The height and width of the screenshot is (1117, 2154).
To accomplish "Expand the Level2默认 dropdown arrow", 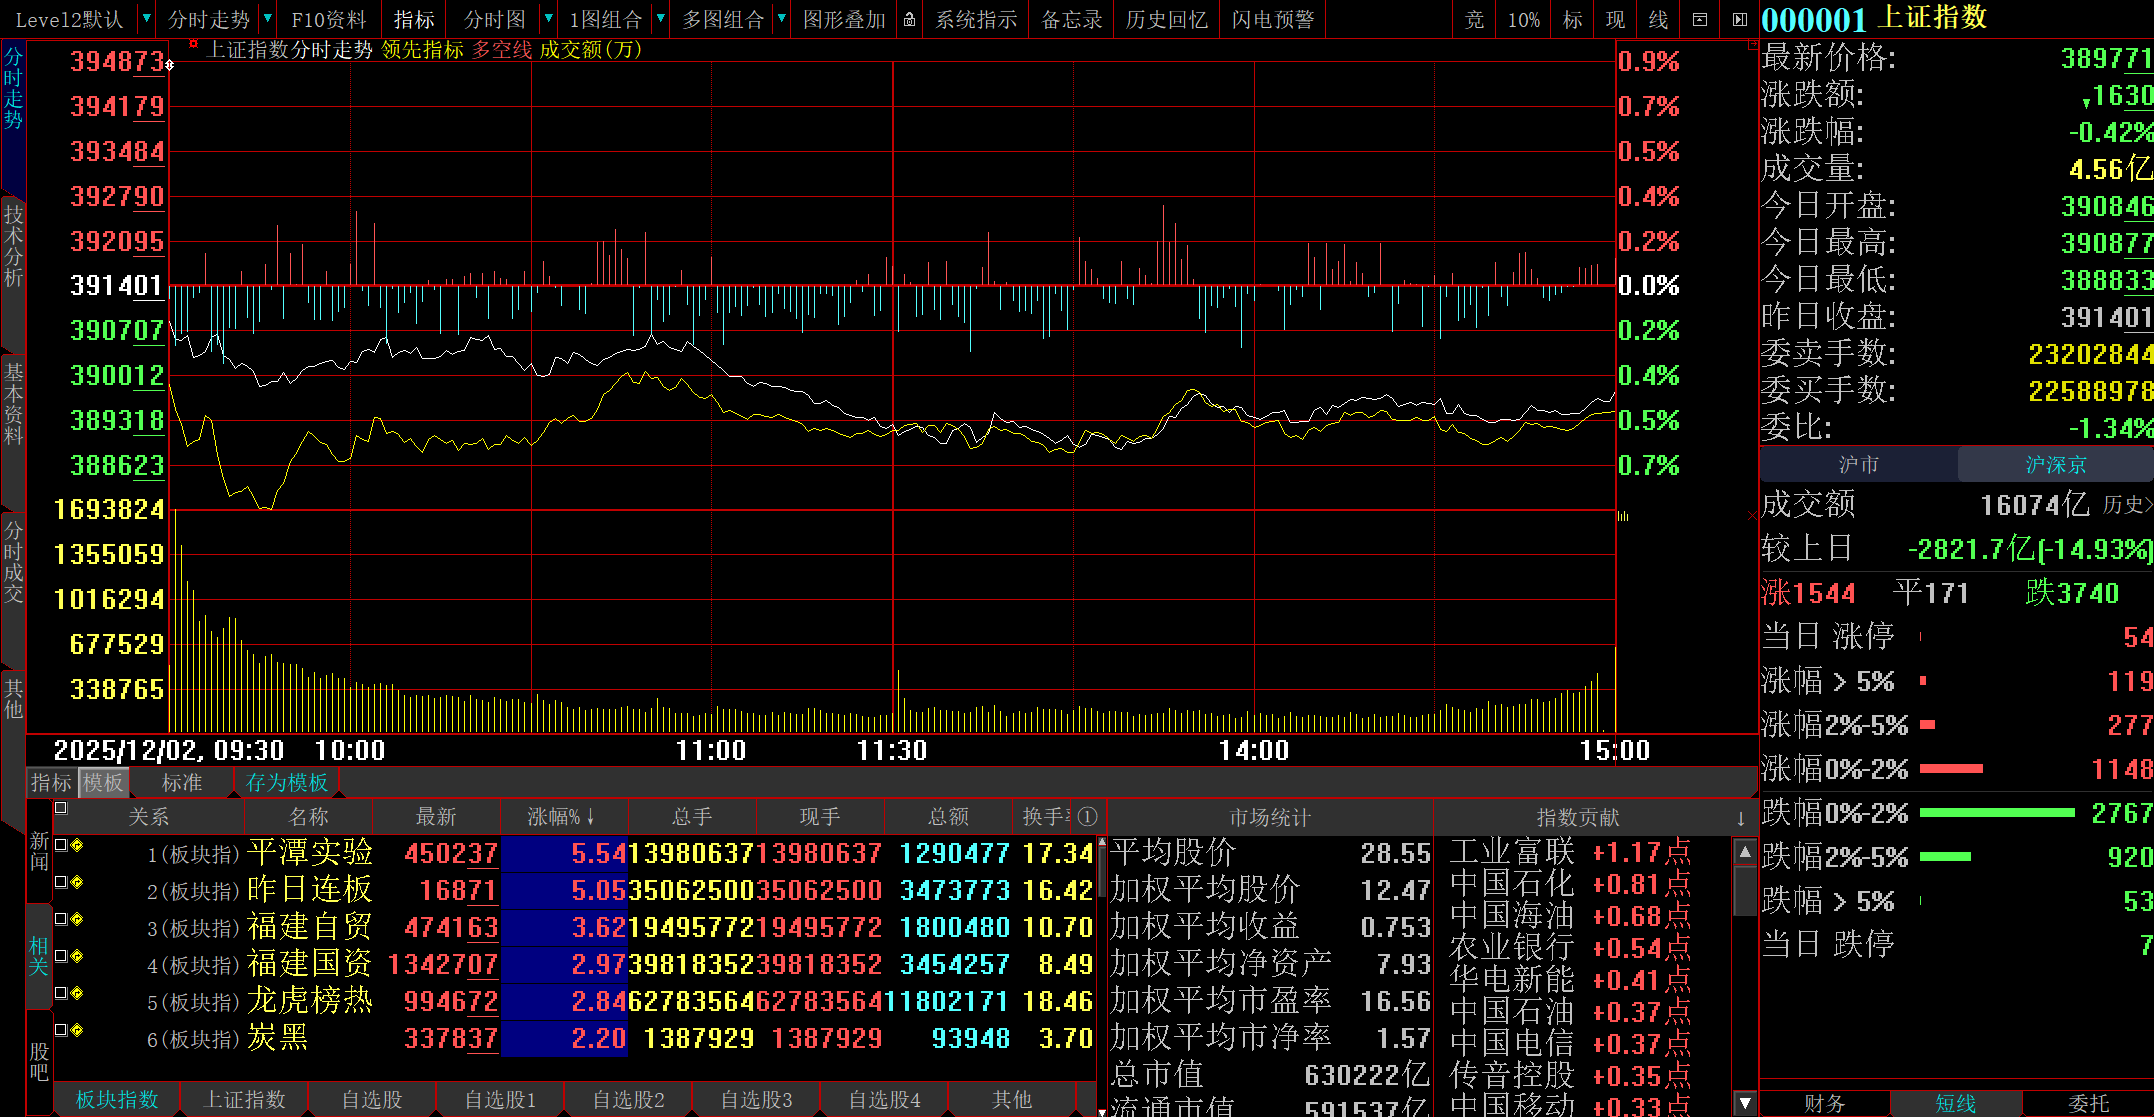I will 147,19.
